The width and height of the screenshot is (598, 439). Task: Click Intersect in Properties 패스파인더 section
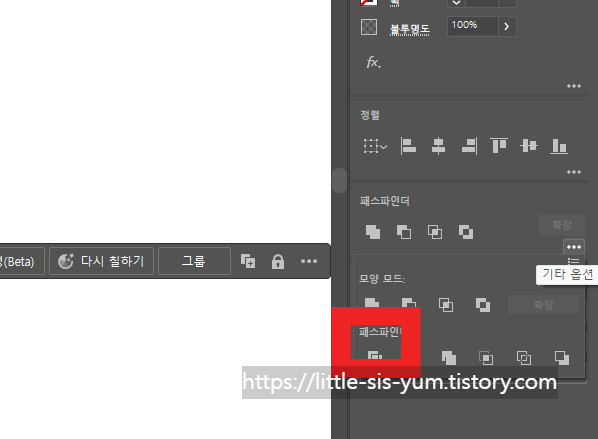coord(435,232)
